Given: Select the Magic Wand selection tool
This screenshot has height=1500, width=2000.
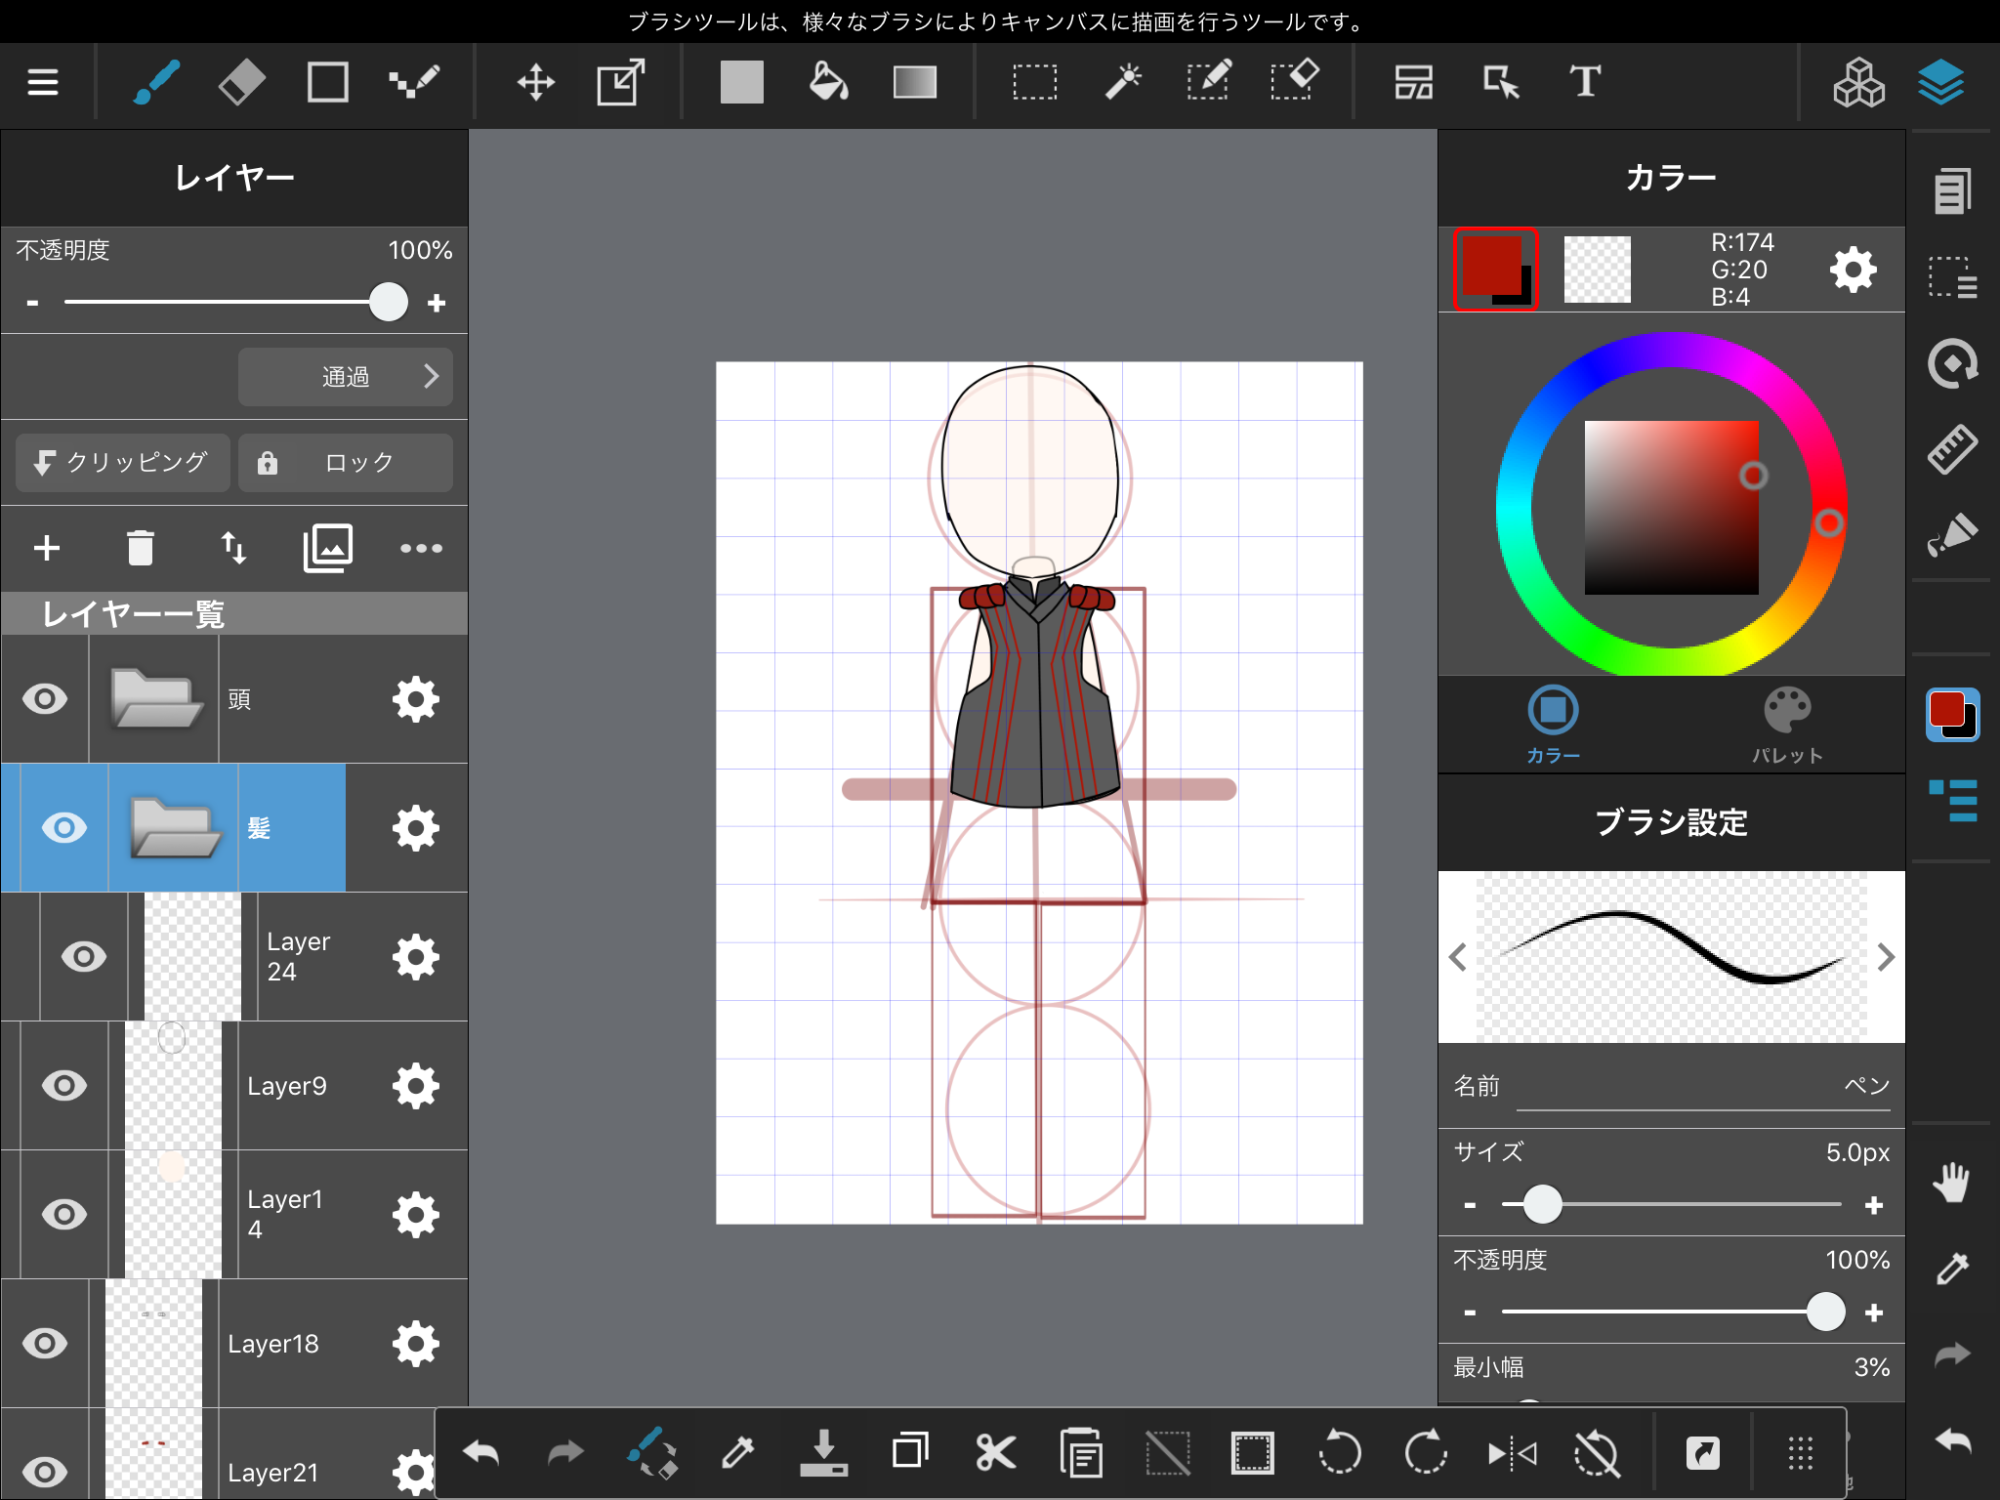Looking at the screenshot, I should pyautogui.click(x=1122, y=82).
